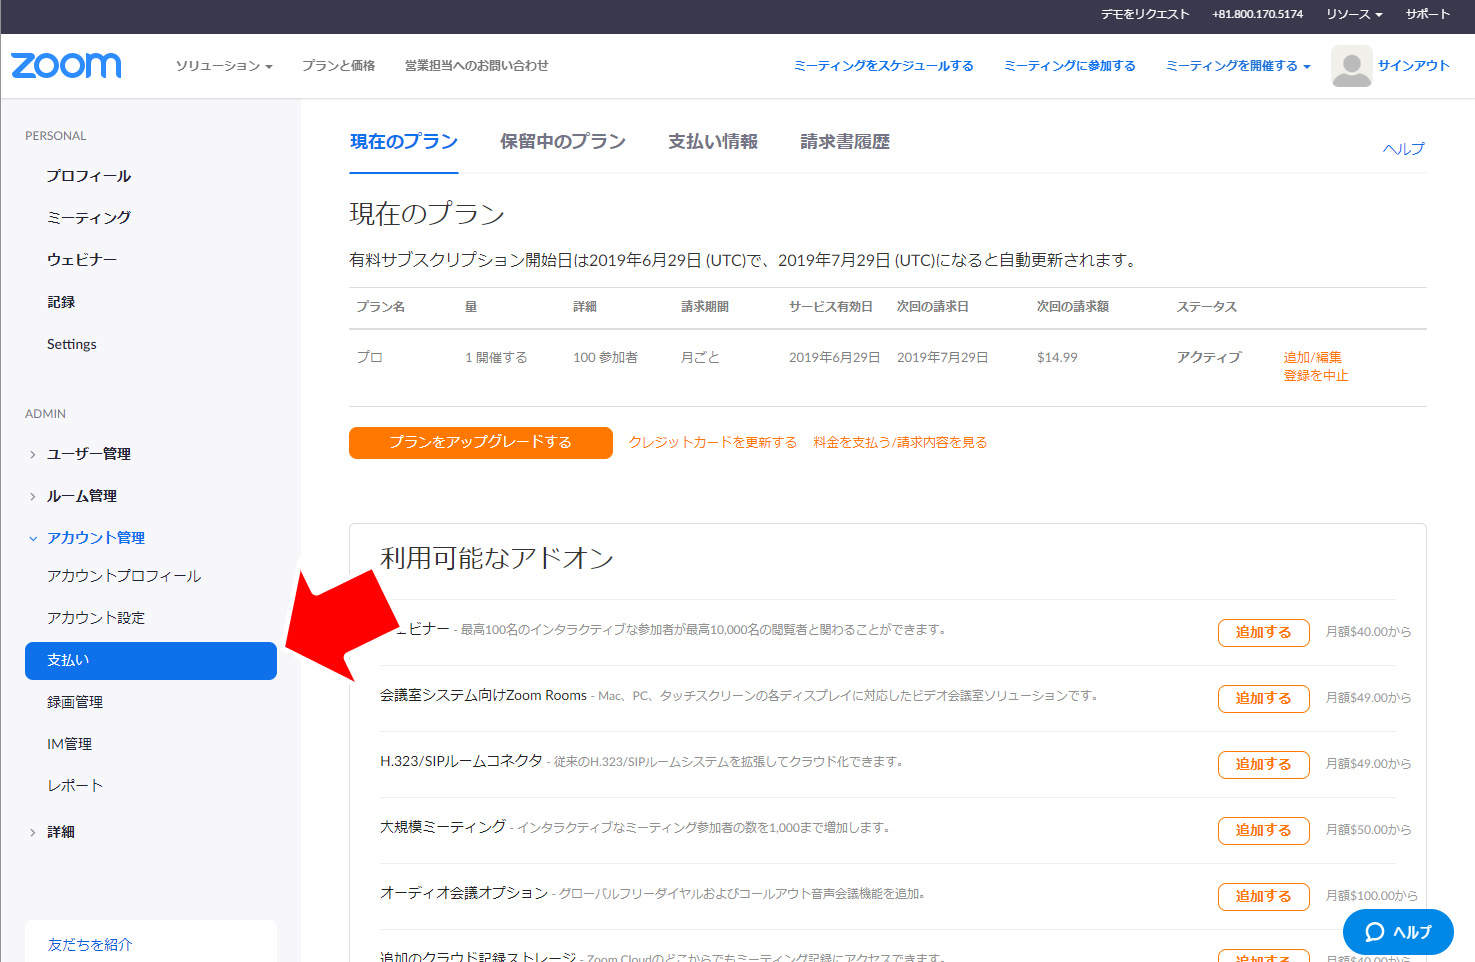Expand the ユーザー管理 sidebar section

(88, 454)
